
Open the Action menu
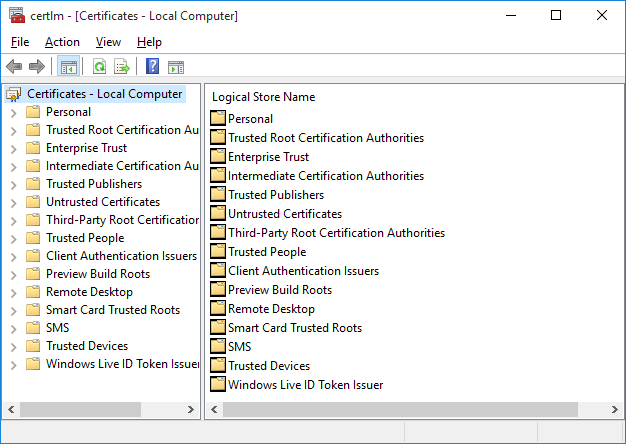point(62,42)
